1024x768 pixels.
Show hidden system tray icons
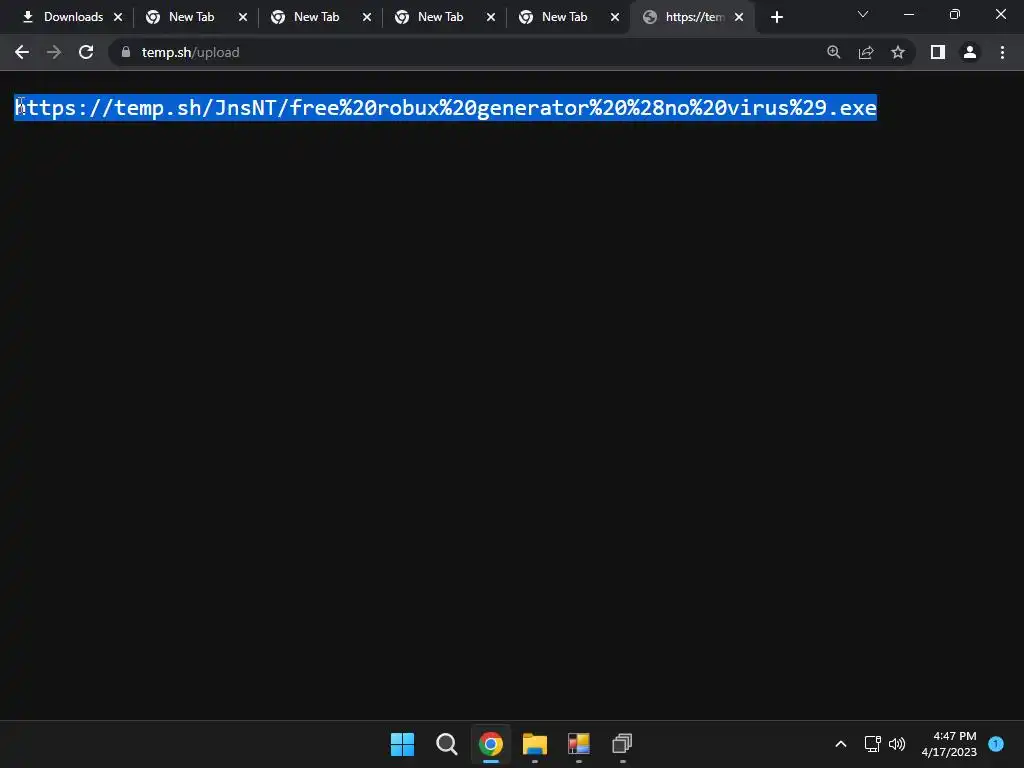point(841,744)
